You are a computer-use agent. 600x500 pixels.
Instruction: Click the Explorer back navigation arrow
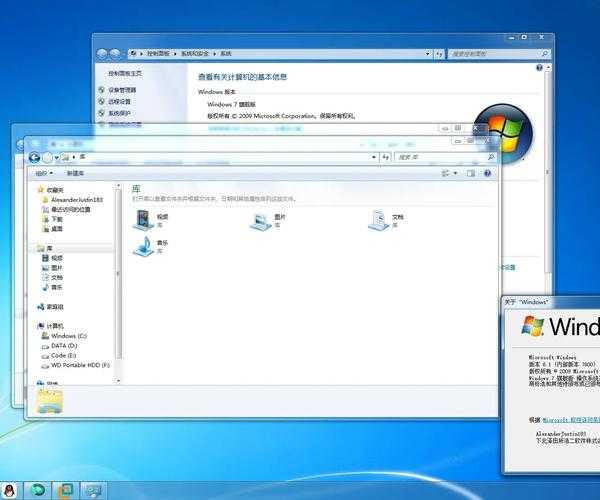(35, 157)
